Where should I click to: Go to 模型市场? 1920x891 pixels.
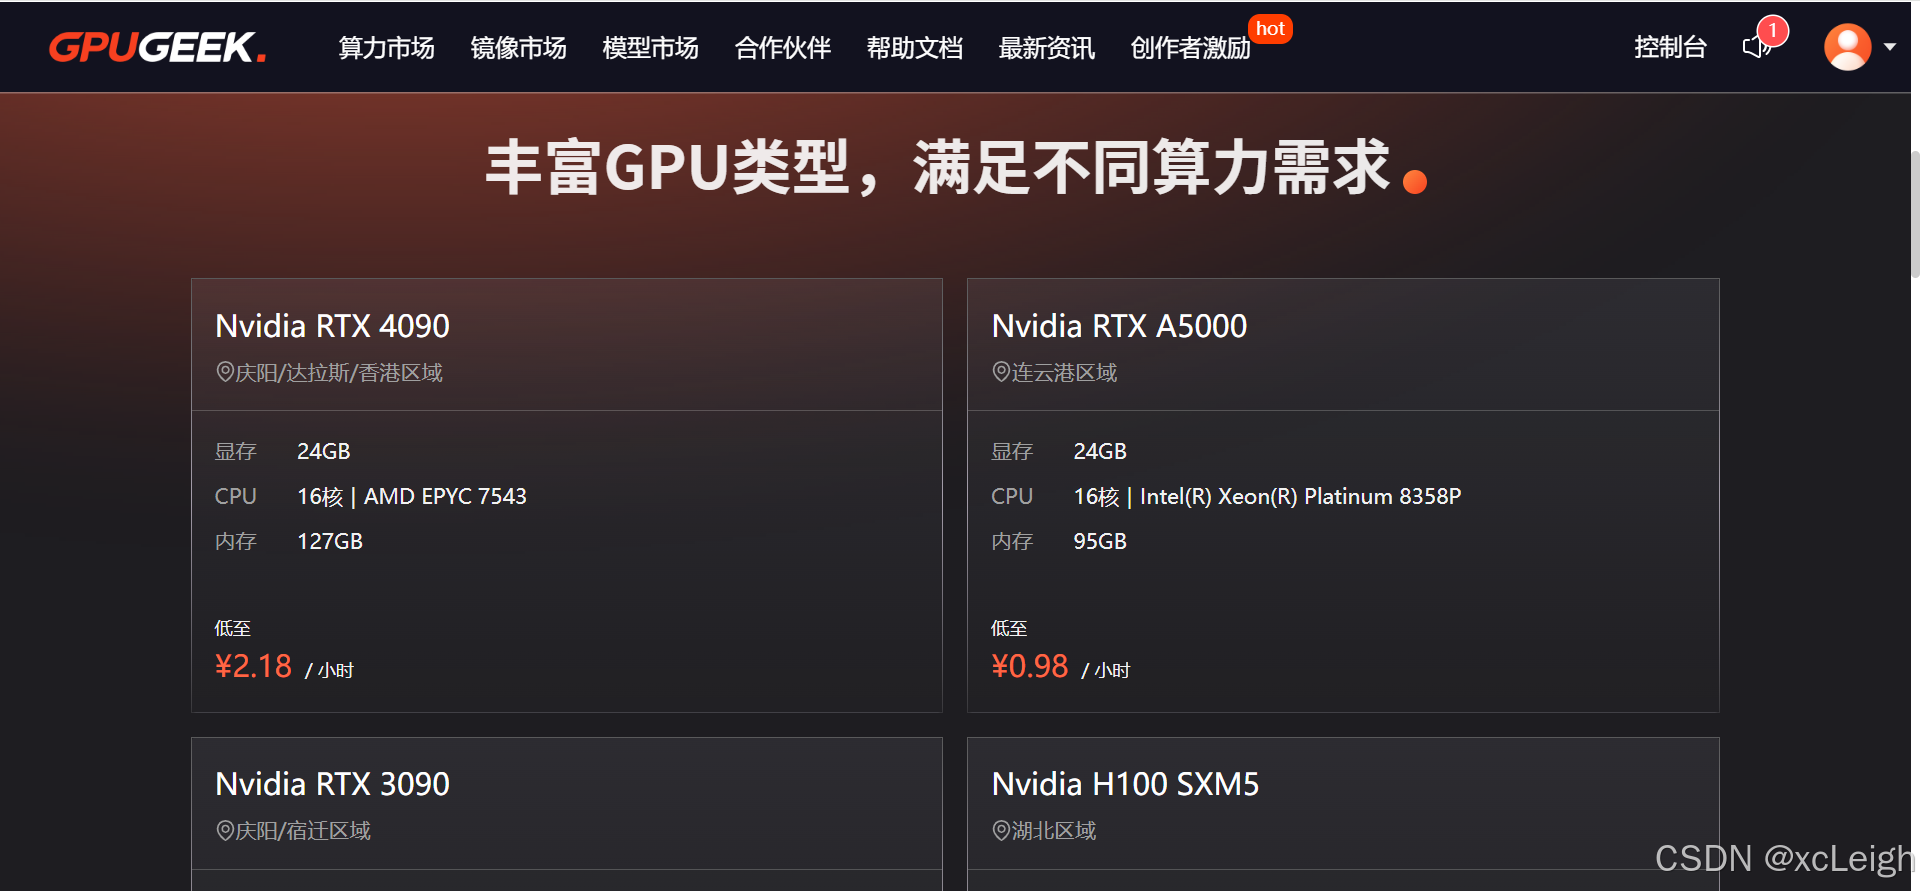(650, 48)
